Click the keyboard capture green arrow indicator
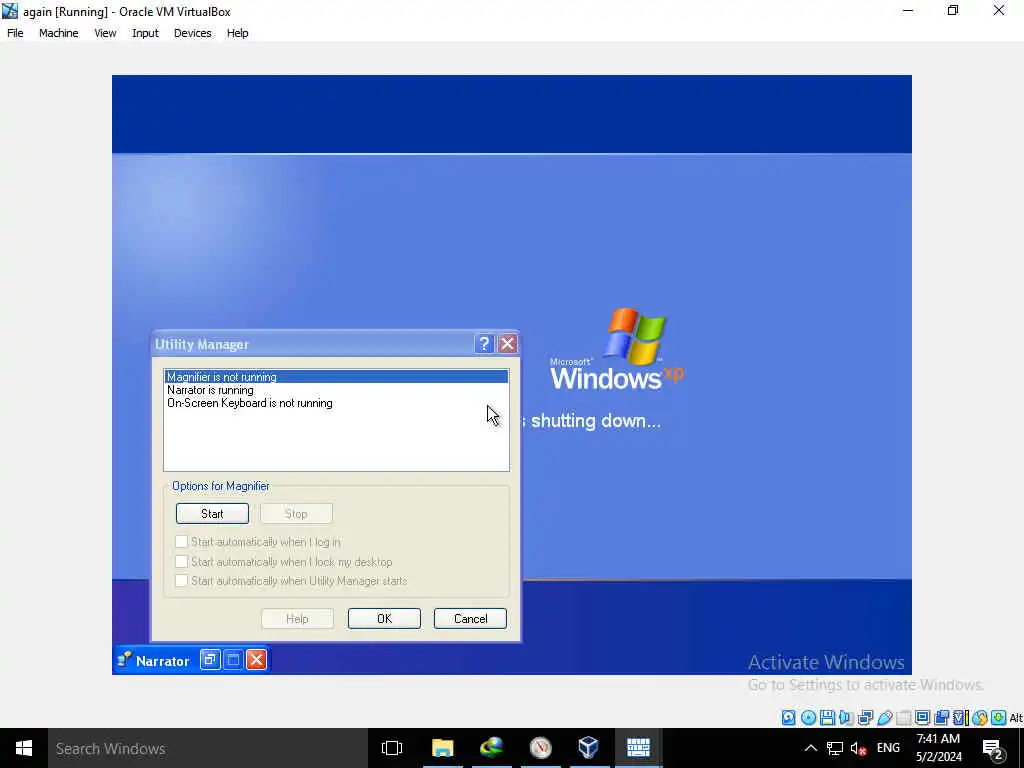Viewport: 1024px width, 768px height. pyautogui.click(x=998, y=718)
